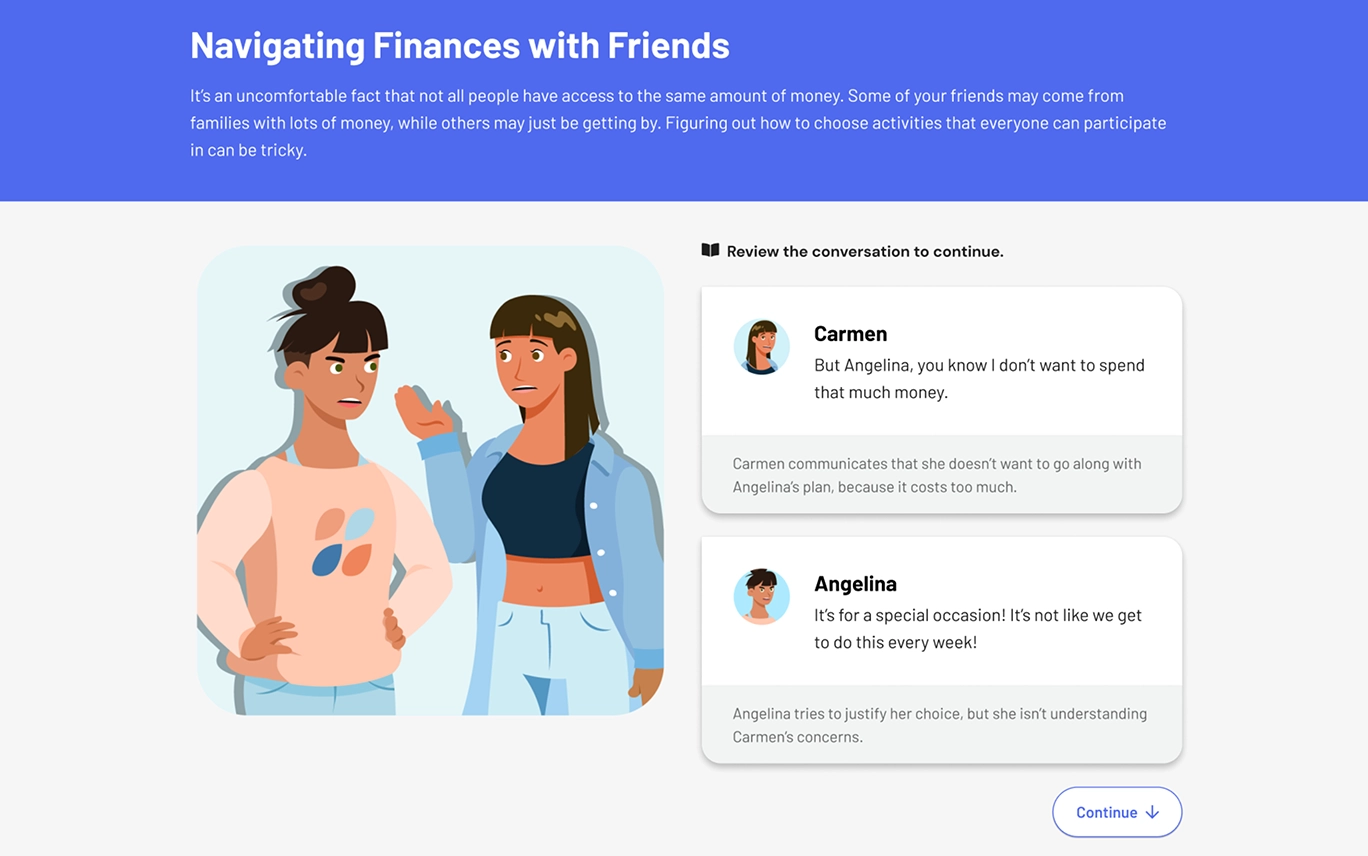Click the Navigating Finances with Friends title
The image size is (1368, 856).
[460, 45]
